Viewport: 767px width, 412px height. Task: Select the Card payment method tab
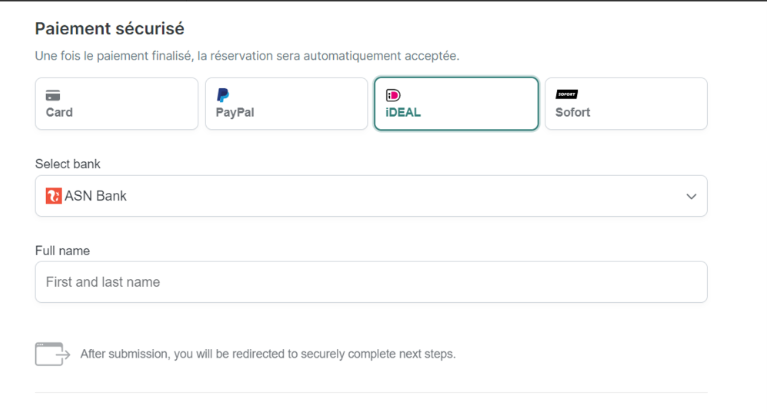pyautogui.click(x=116, y=104)
